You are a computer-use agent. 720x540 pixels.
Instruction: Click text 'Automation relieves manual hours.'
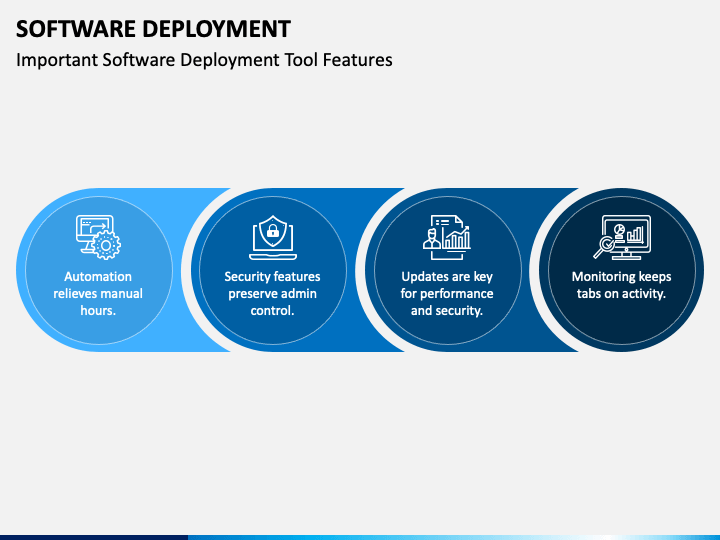click(98, 293)
